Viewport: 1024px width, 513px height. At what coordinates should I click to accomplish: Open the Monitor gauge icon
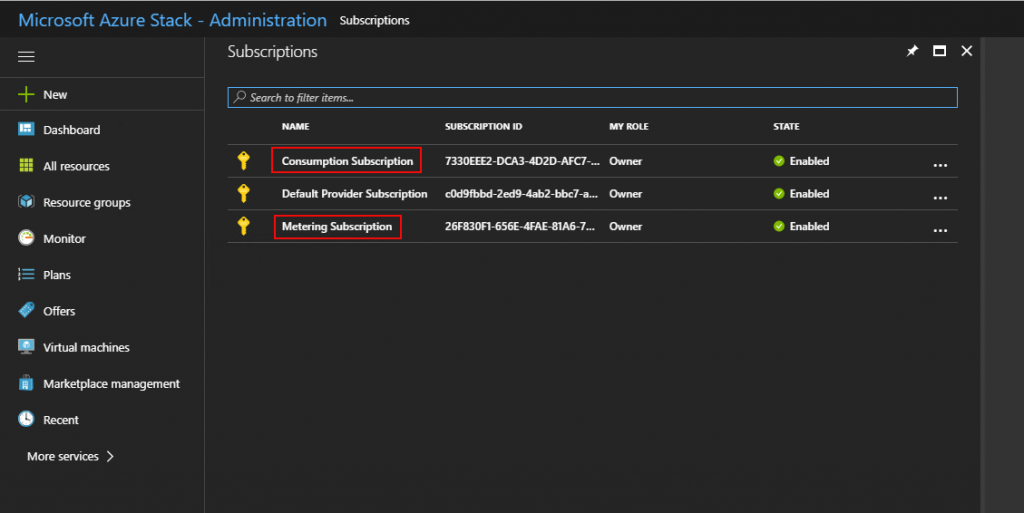26,238
